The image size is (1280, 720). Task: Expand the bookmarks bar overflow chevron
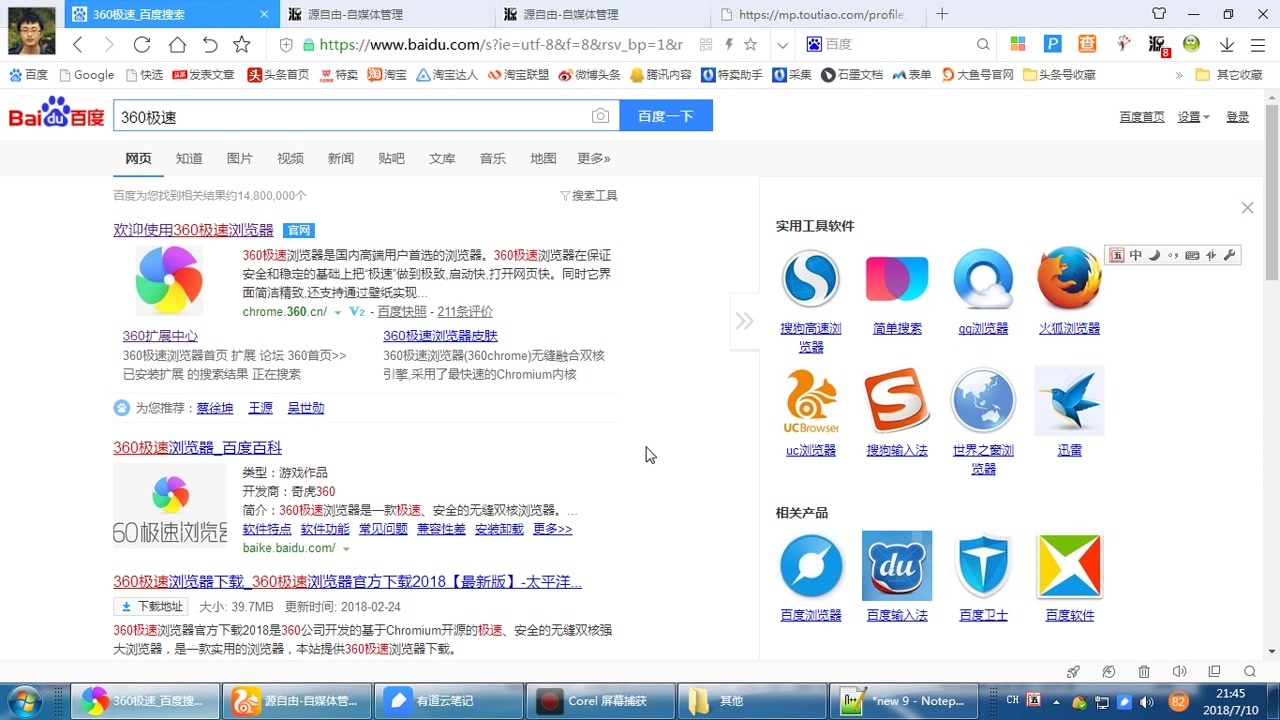point(1179,75)
